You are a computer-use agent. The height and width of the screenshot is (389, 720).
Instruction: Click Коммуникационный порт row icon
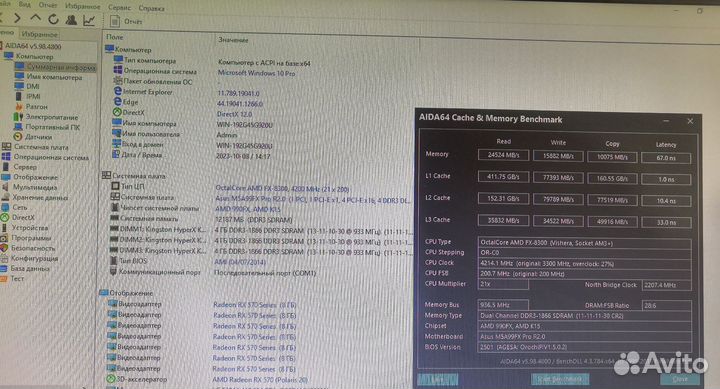113,271
